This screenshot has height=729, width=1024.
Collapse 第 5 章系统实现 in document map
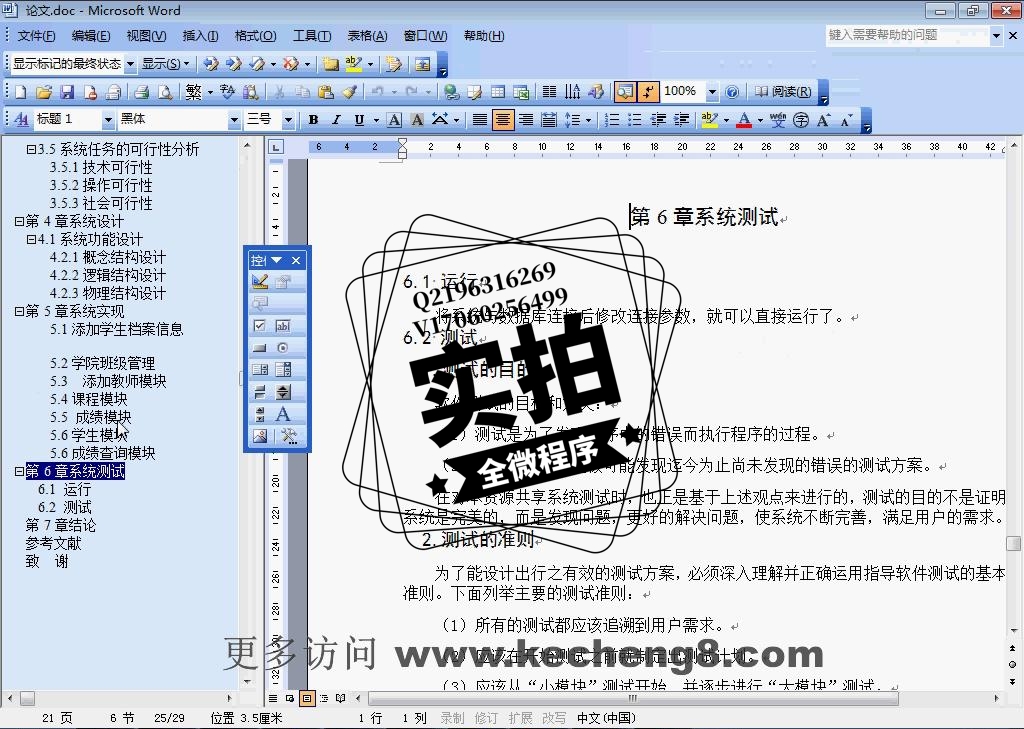tap(20, 312)
